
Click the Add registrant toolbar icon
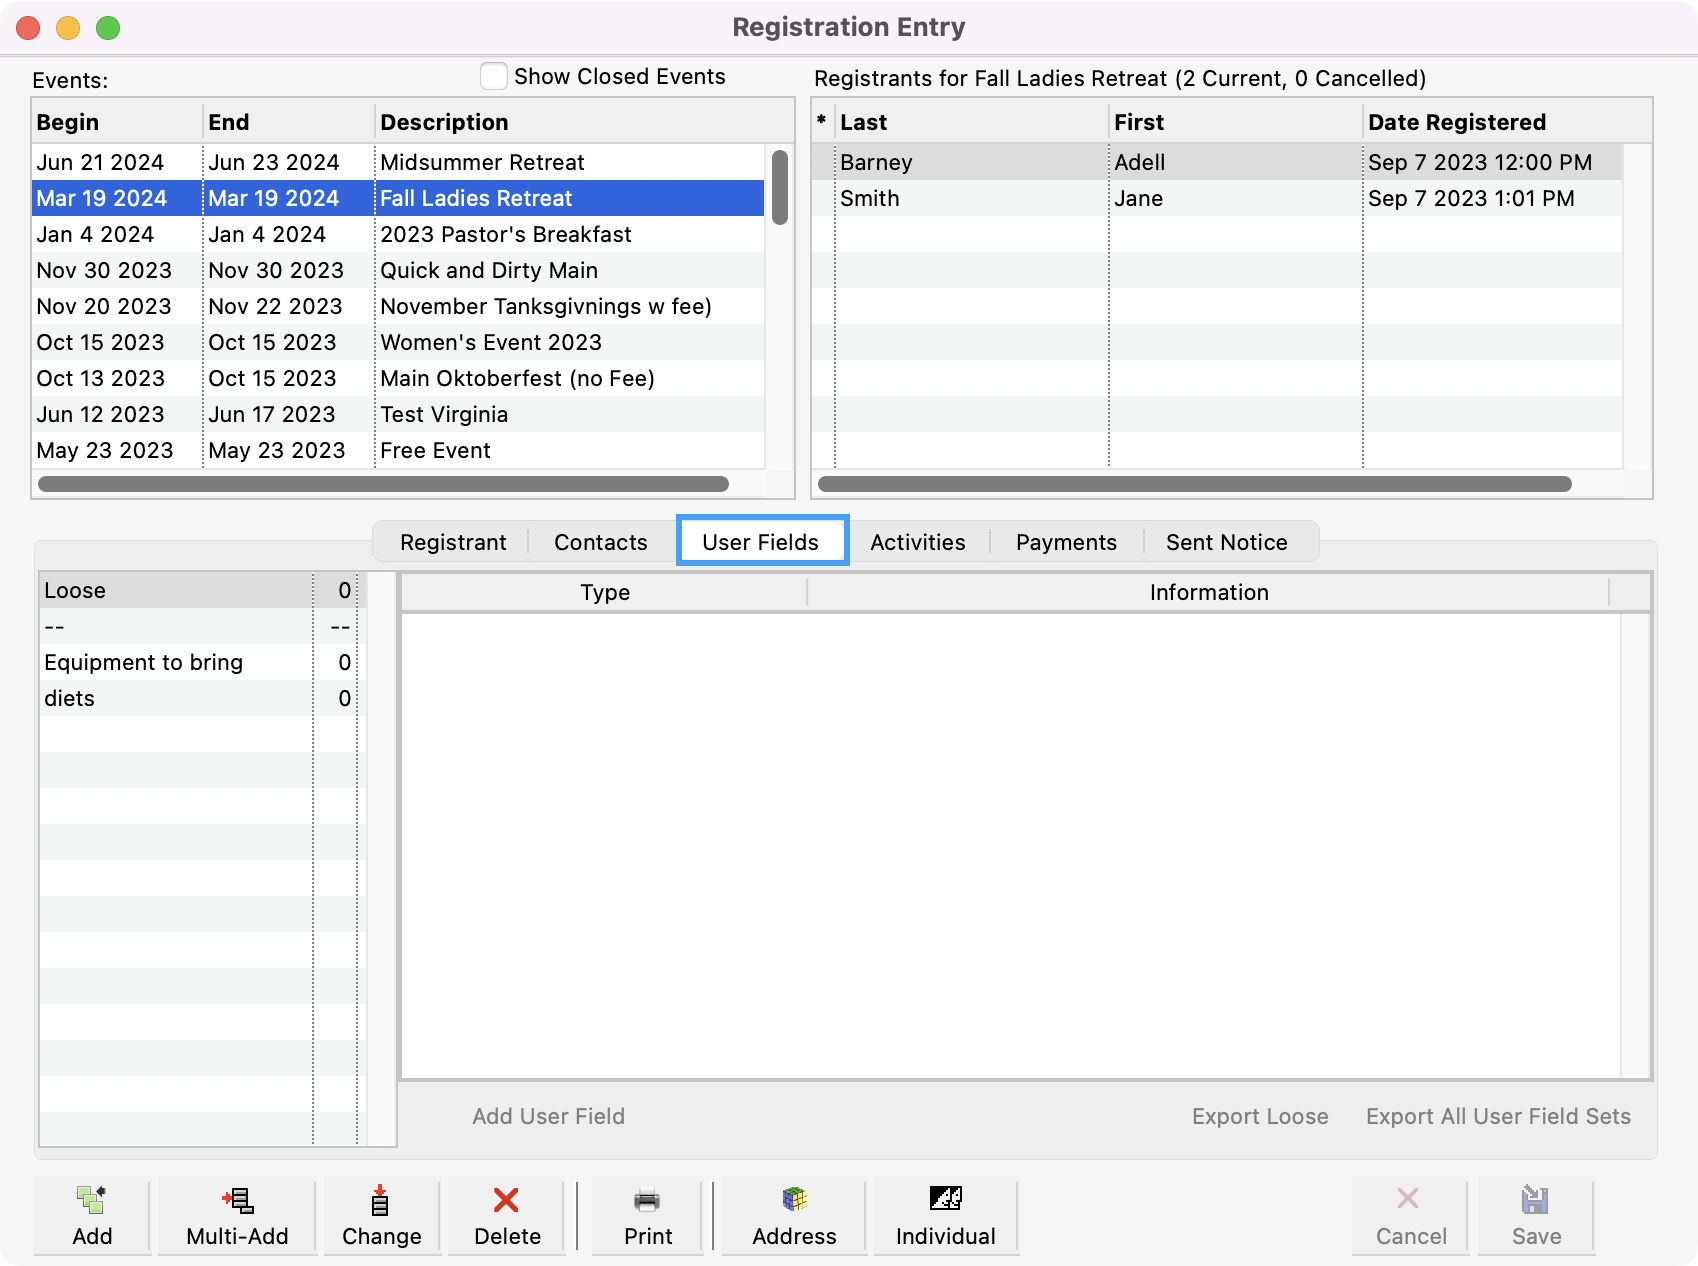pyautogui.click(x=92, y=1200)
